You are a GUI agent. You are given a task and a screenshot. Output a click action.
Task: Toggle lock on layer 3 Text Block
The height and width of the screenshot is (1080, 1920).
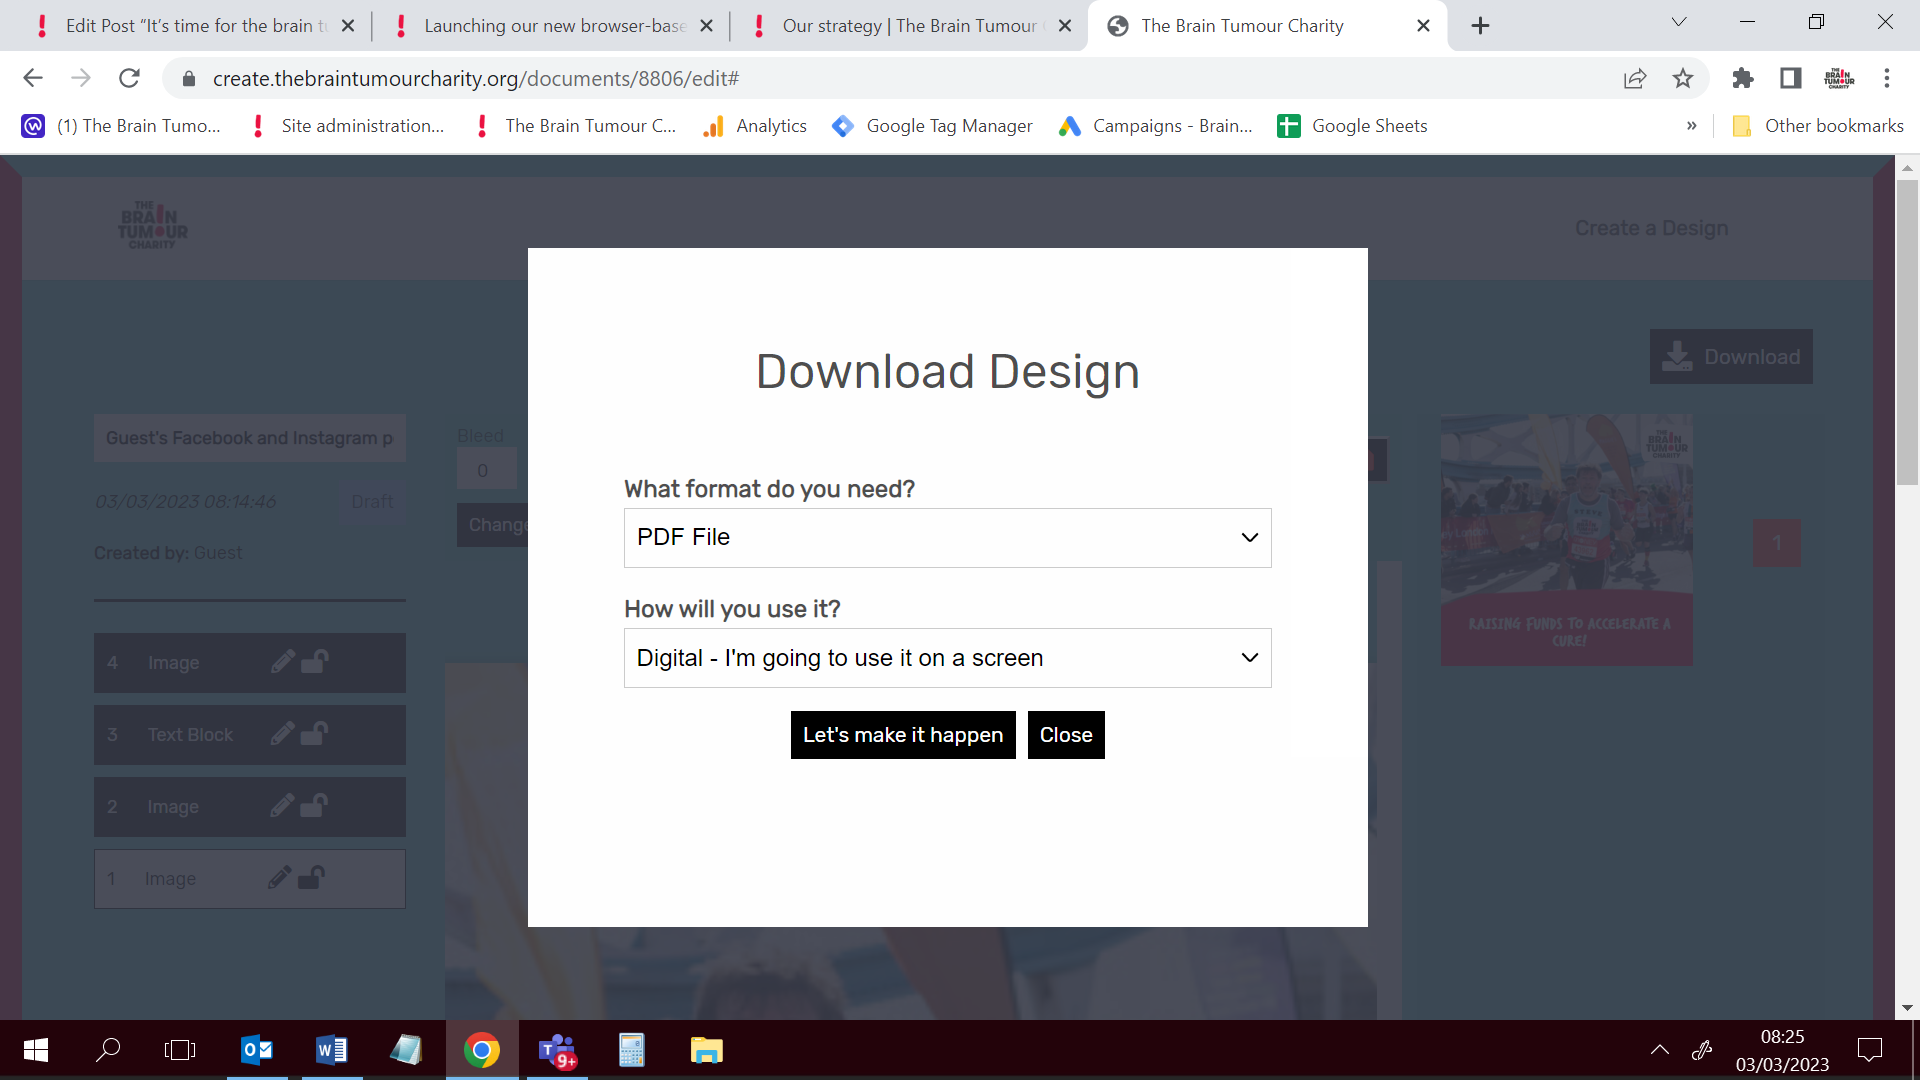pos(315,734)
